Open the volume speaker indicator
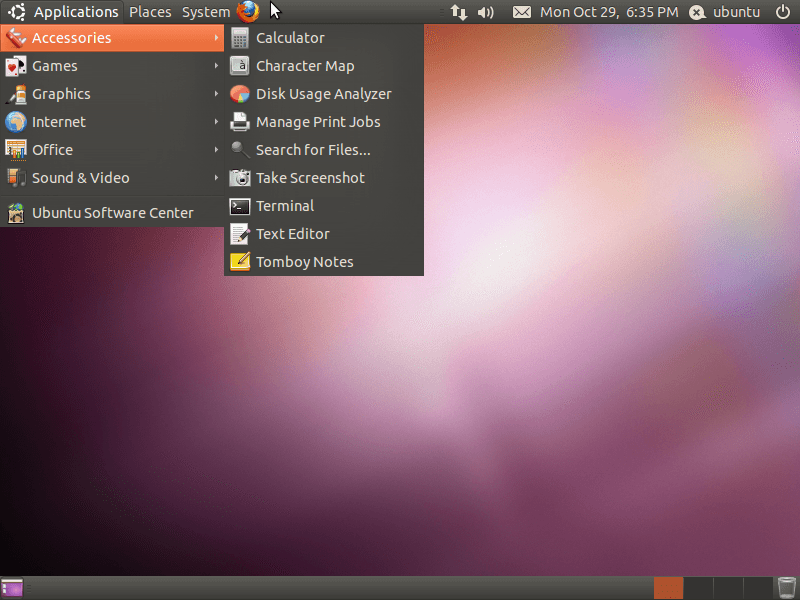The height and width of the screenshot is (600, 800). point(485,12)
